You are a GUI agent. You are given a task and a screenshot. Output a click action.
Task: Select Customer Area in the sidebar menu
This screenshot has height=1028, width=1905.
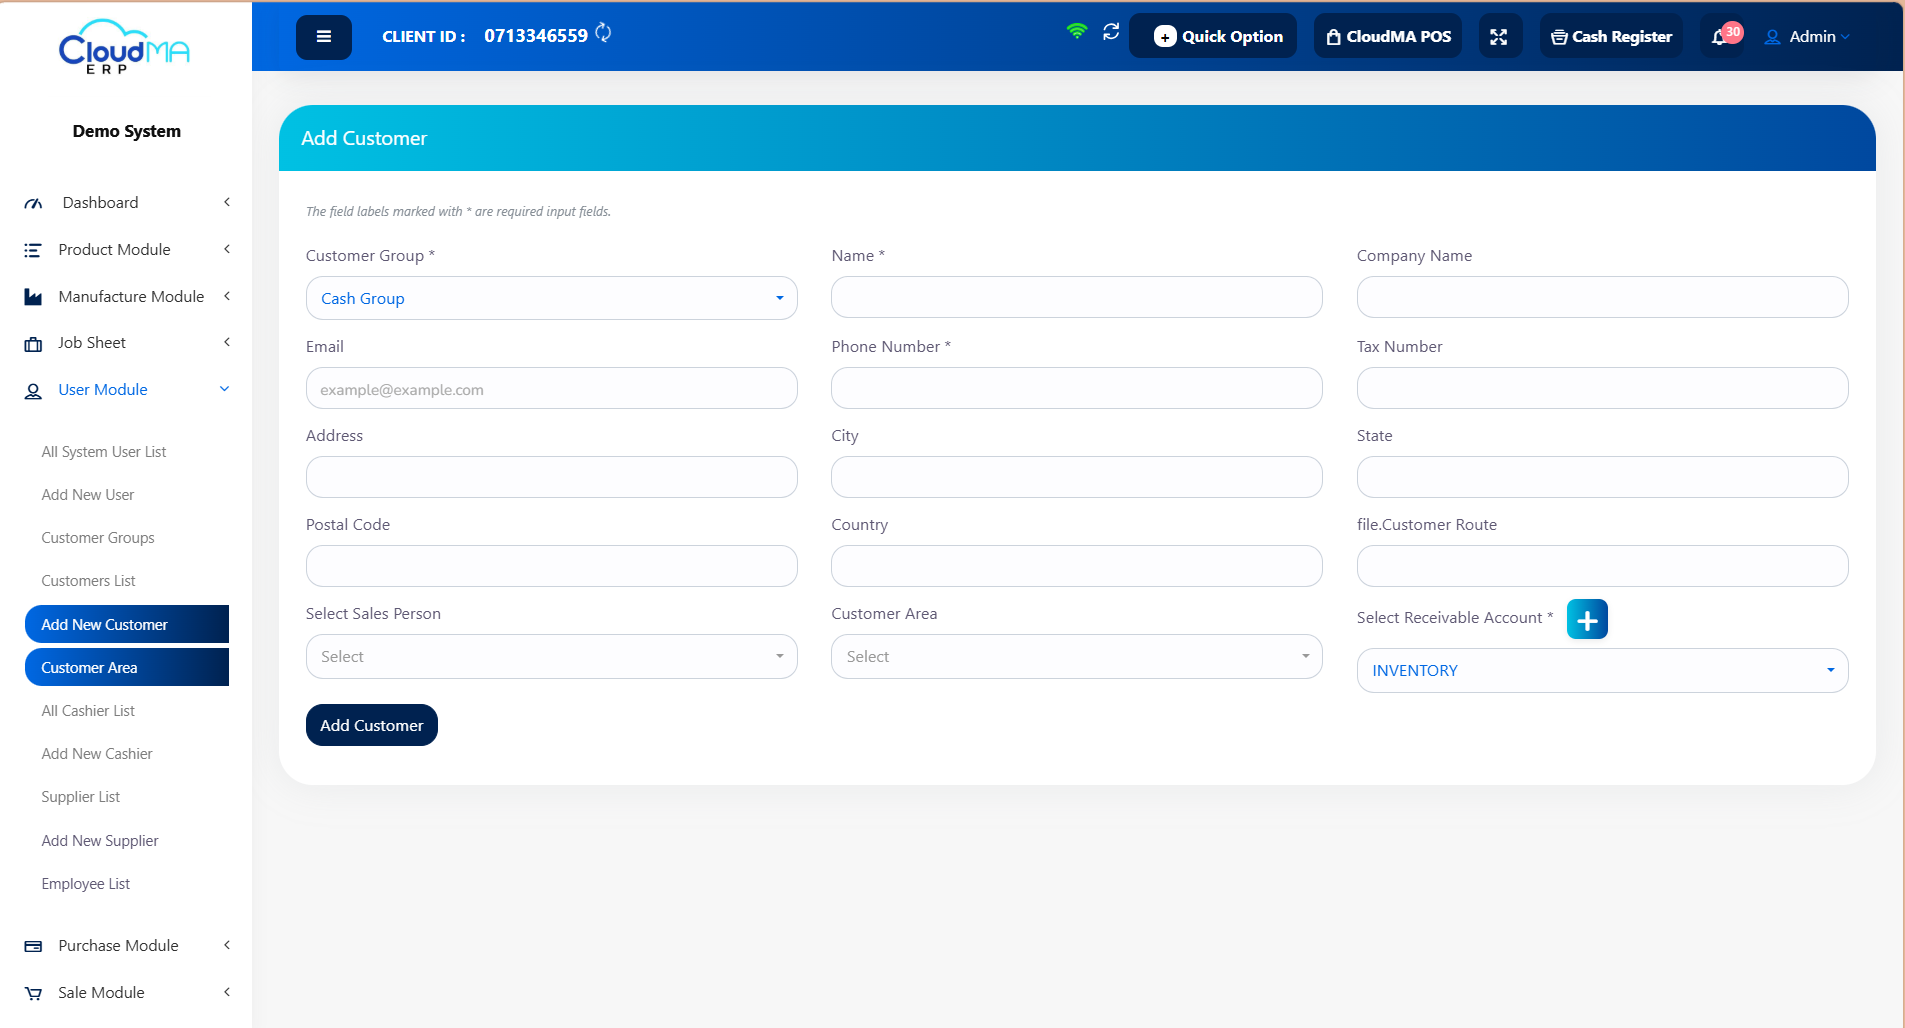pos(127,667)
